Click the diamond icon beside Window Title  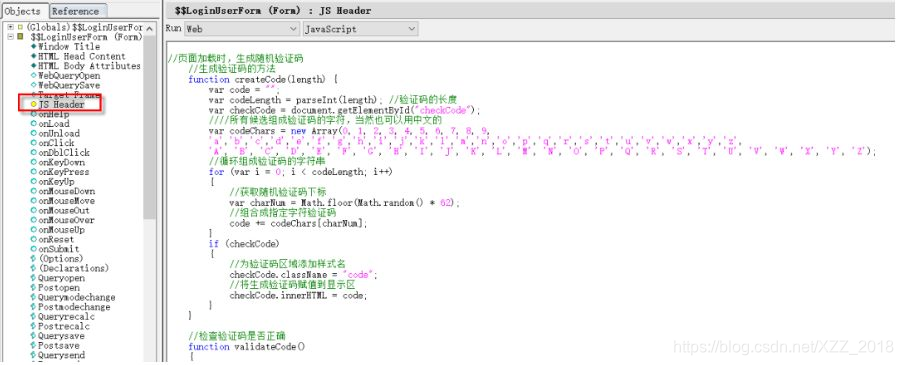[33, 47]
